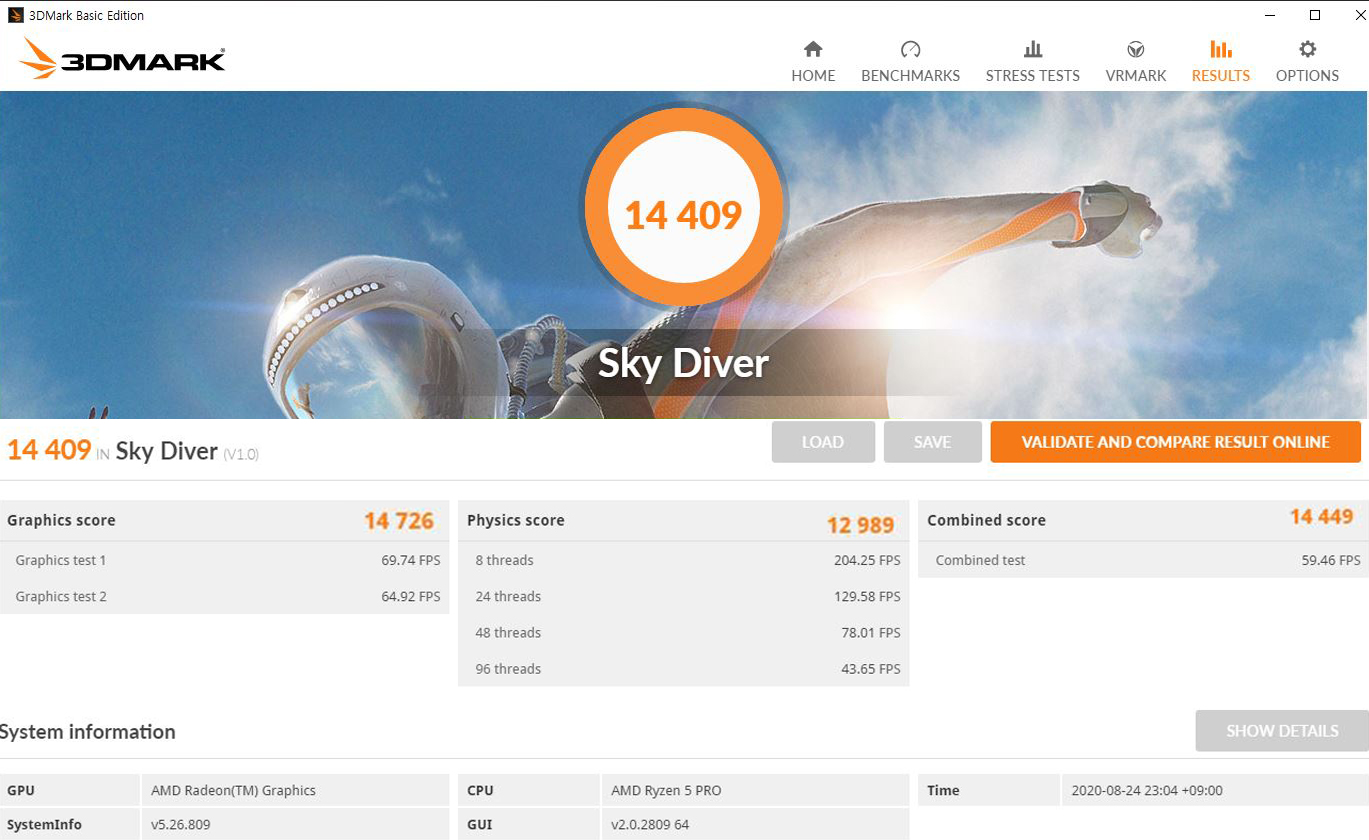
Task: Select the 14 726 graphics score value
Action: (399, 520)
